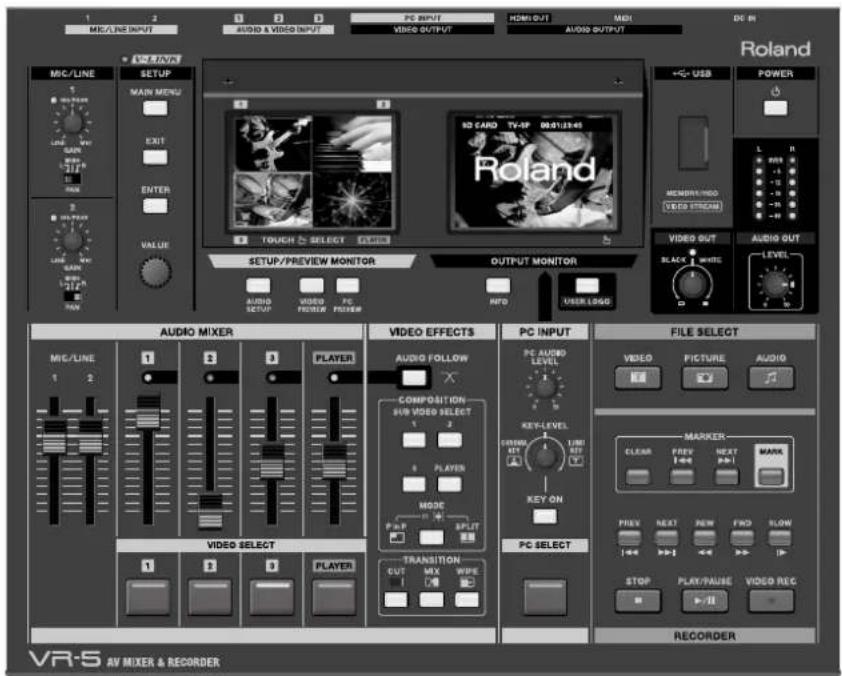Click the MAIN MENU button in Setup
Viewport: 842px width, 676px height.
point(155,108)
